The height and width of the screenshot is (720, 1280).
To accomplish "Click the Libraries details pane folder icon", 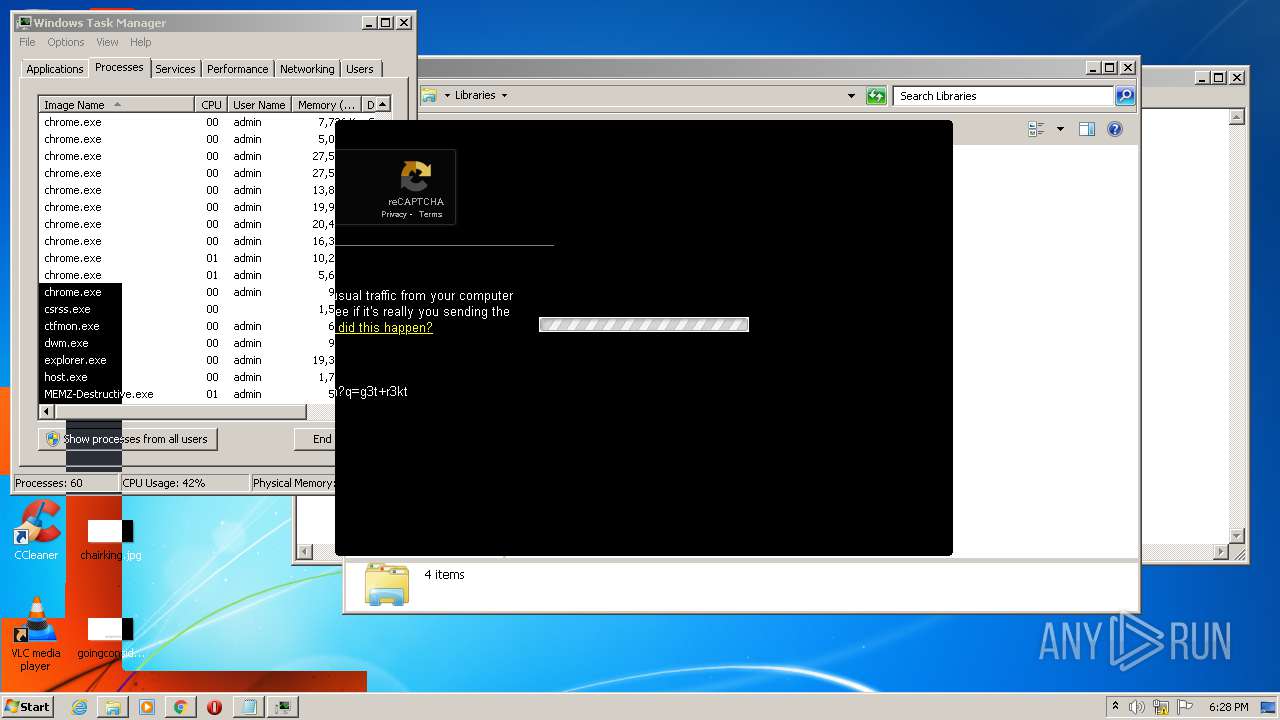I will (x=387, y=584).
